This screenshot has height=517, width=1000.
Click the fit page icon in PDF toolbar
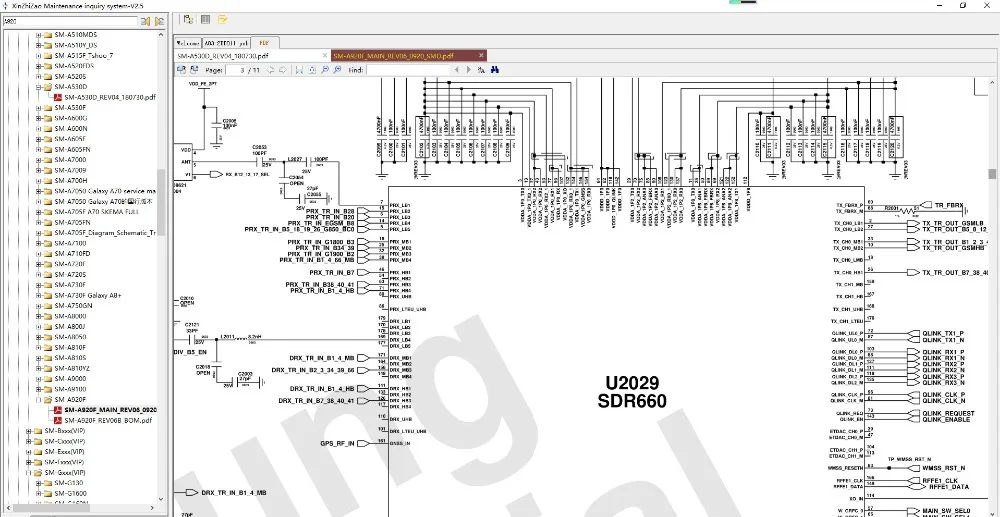(x=311, y=69)
